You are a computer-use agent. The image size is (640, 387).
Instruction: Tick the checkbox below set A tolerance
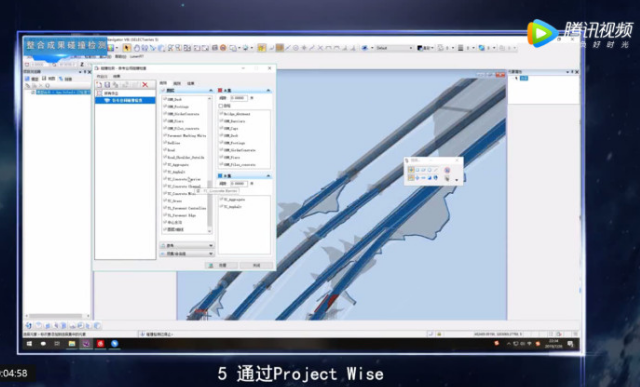point(221,106)
